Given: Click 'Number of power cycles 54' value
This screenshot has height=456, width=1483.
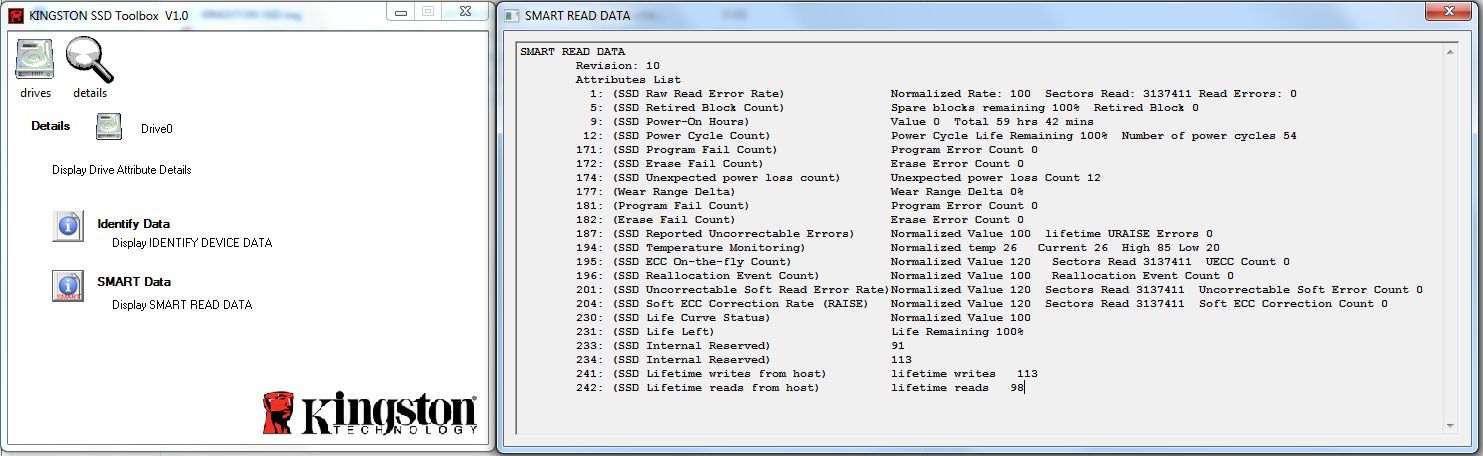Looking at the screenshot, I should coord(1210,135).
